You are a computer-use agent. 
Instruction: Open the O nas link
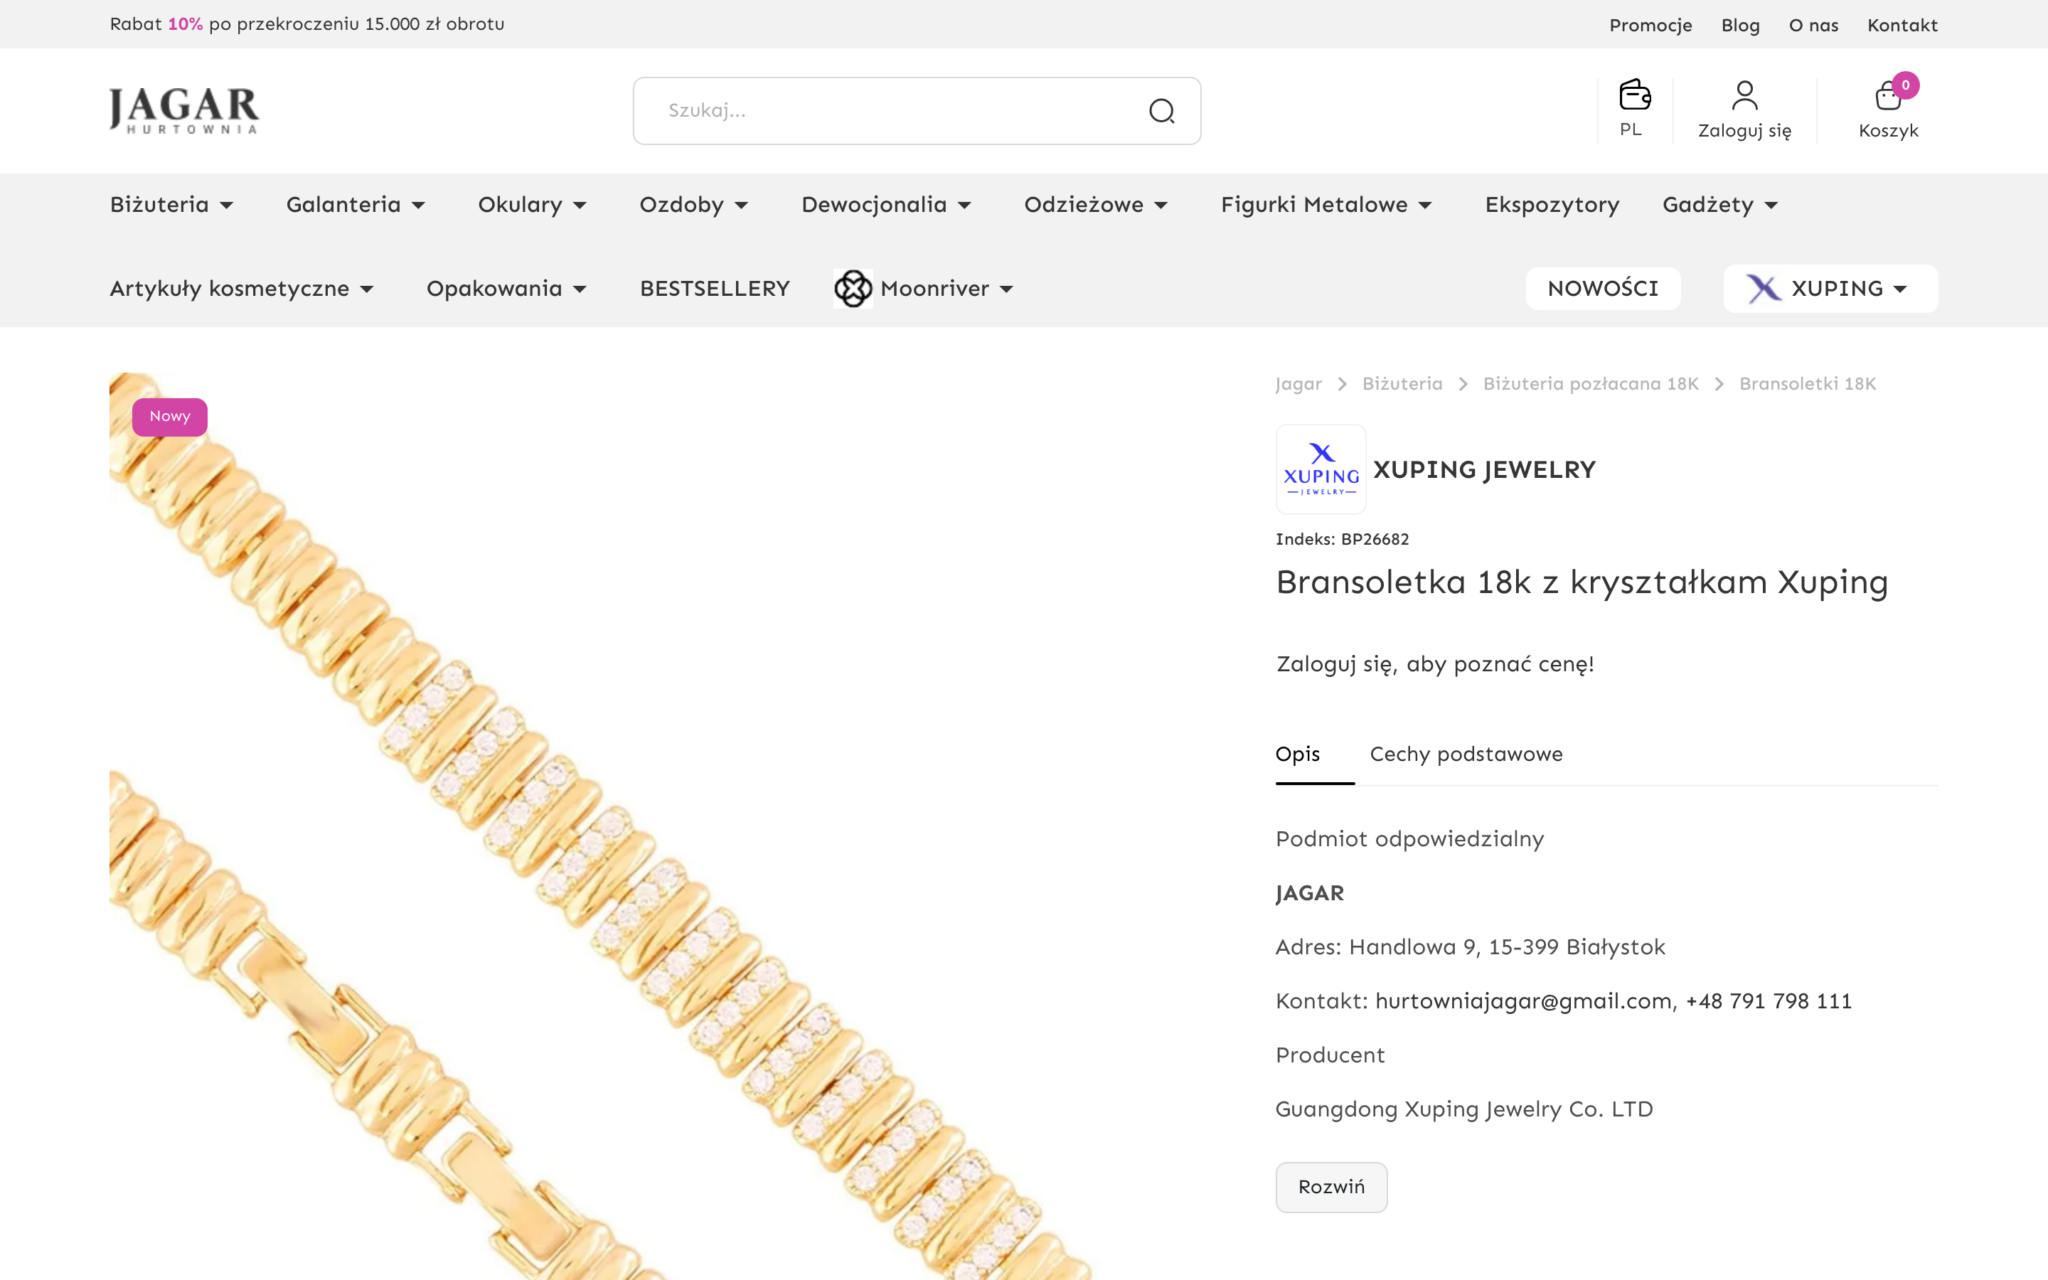1813,25
